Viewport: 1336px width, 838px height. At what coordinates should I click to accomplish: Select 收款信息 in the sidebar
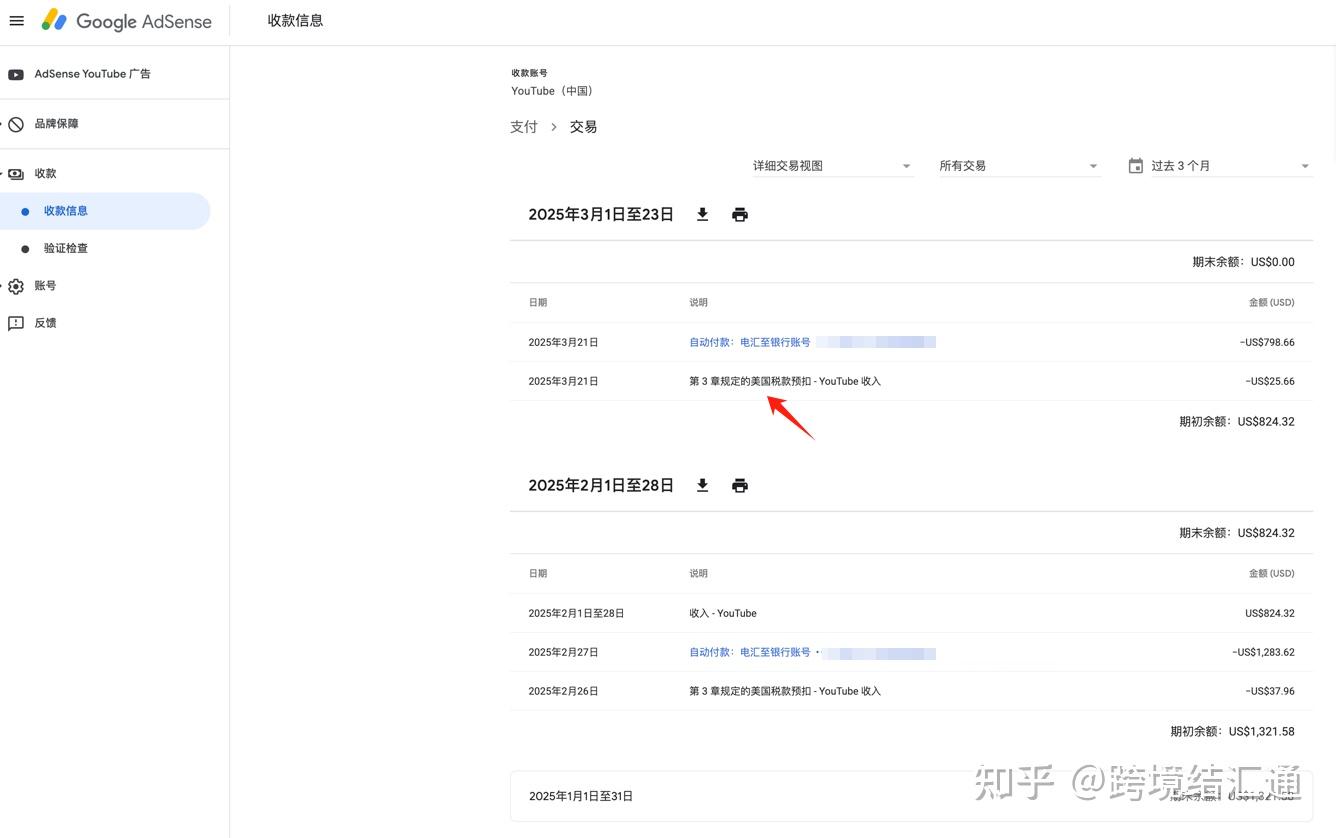(x=105, y=211)
